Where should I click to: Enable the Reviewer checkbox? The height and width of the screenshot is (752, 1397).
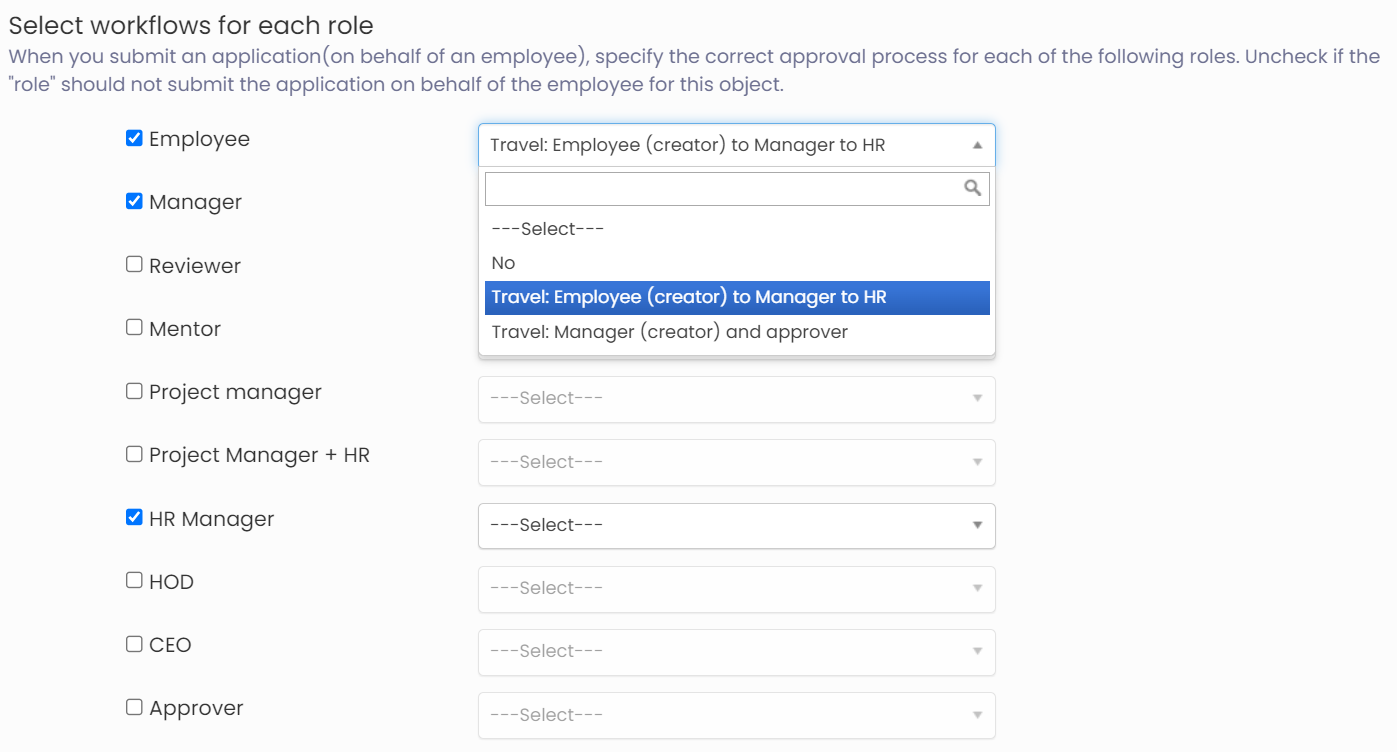(134, 264)
